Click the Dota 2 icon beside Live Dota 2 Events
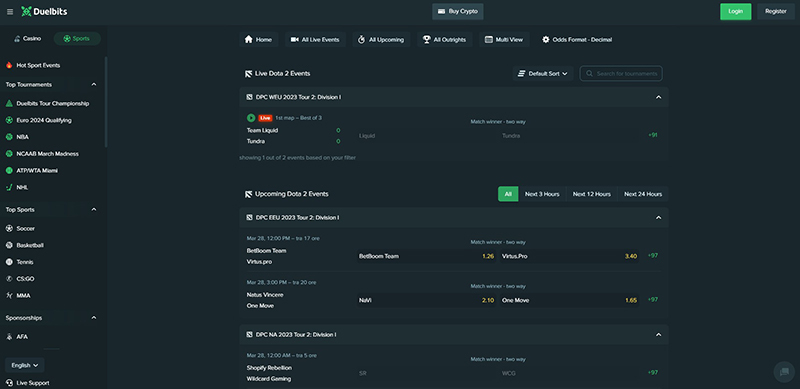The height and width of the screenshot is (389, 800). [248, 74]
